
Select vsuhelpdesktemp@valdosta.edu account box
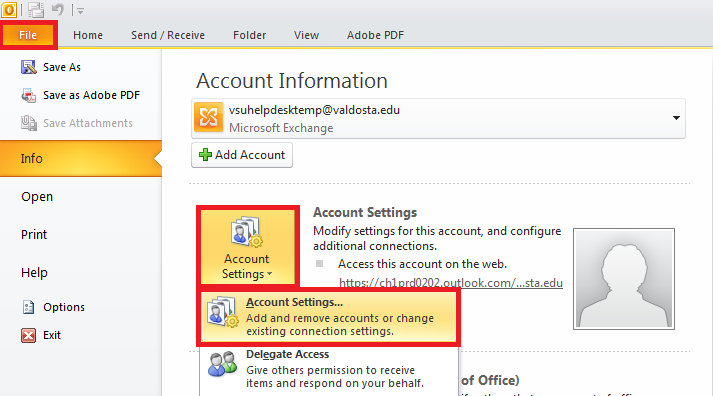438,118
